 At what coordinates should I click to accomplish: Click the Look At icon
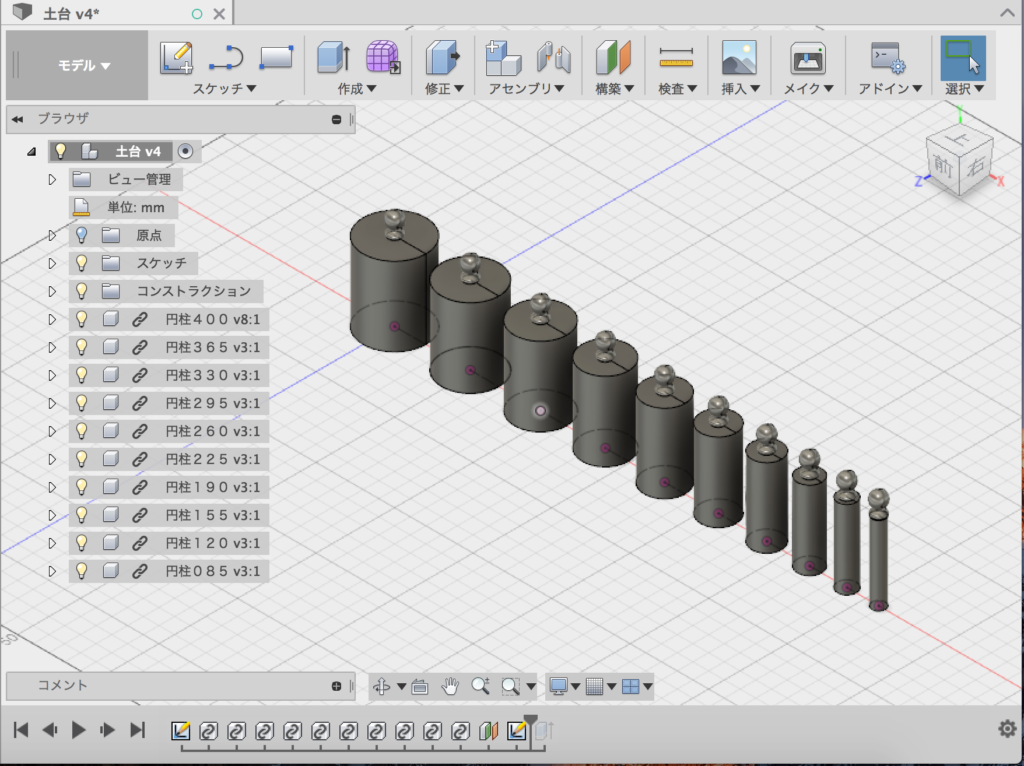pyautogui.click(x=419, y=686)
